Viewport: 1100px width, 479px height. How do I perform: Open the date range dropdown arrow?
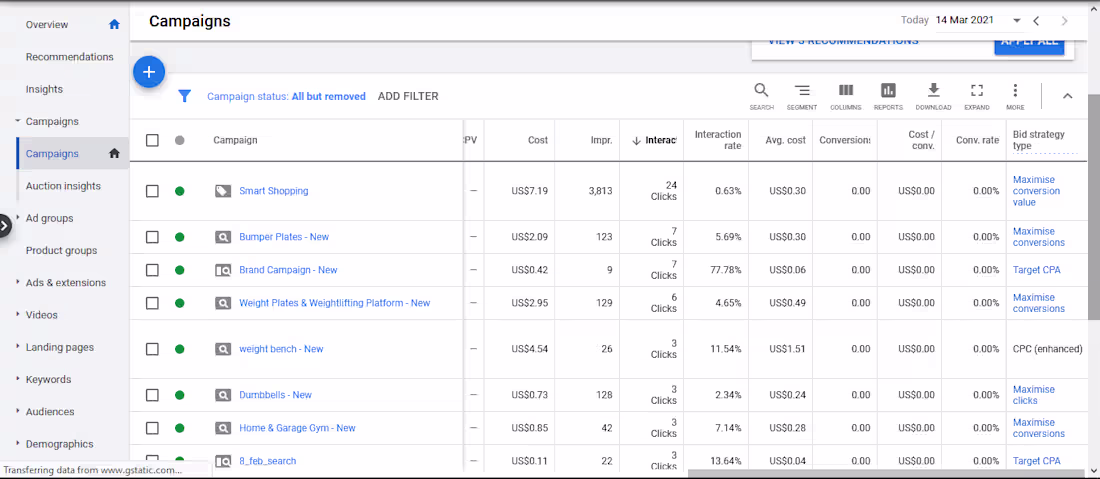pyautogui.click(x=1017, y=20)
